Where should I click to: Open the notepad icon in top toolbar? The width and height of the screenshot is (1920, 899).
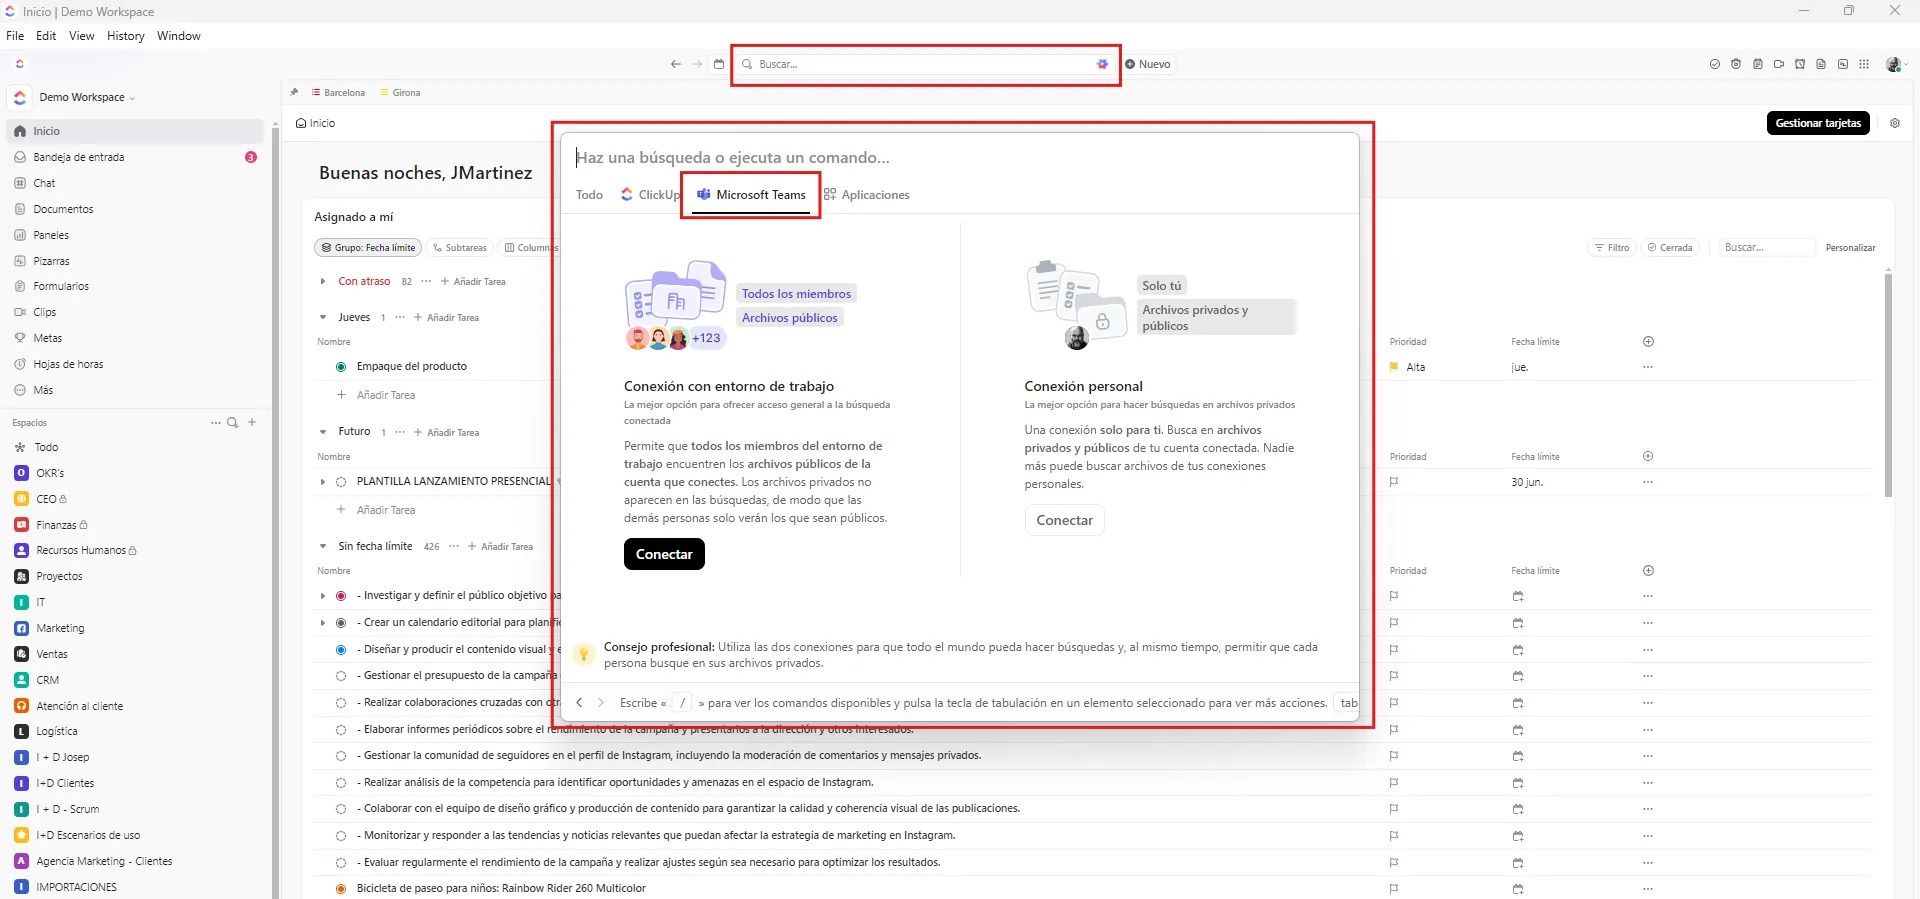[x=1758, y=64]
